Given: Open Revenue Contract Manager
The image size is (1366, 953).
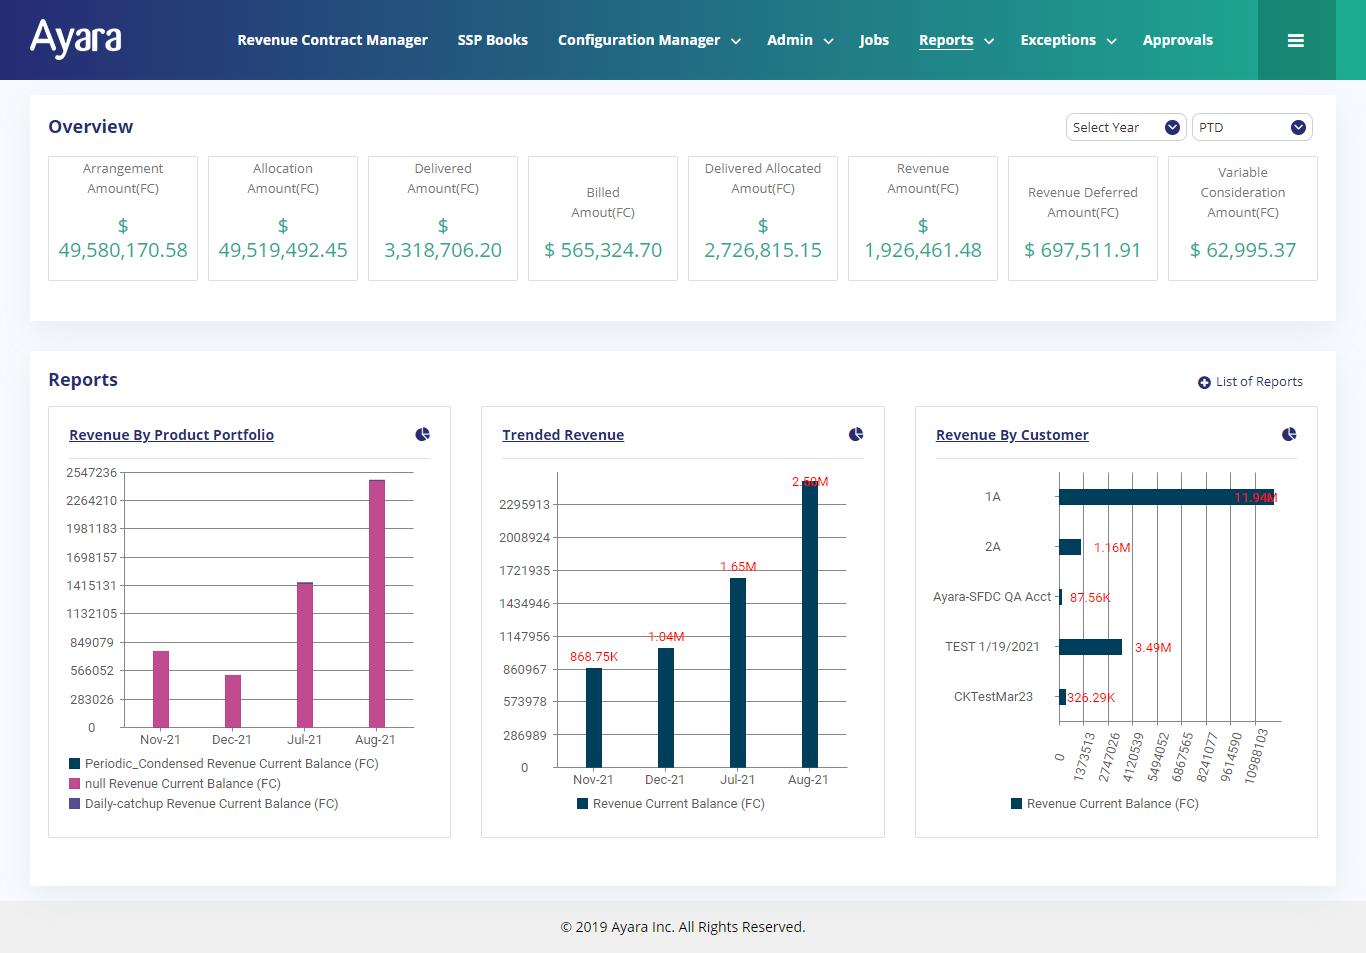Looking at the screenshot, I should [332, 41].
